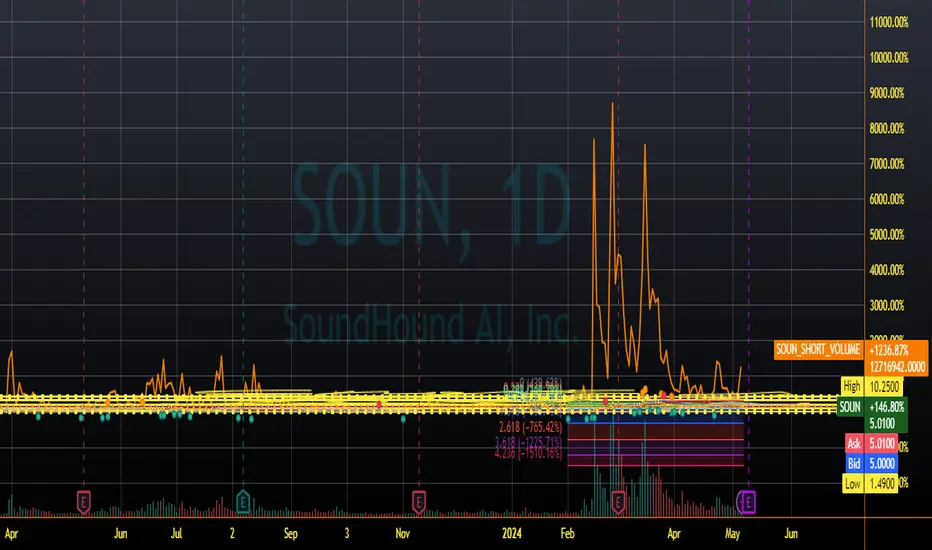This screenshot has width=932, height=550.
Task: Click the 11000.00% price axis label
Action: 889,23
